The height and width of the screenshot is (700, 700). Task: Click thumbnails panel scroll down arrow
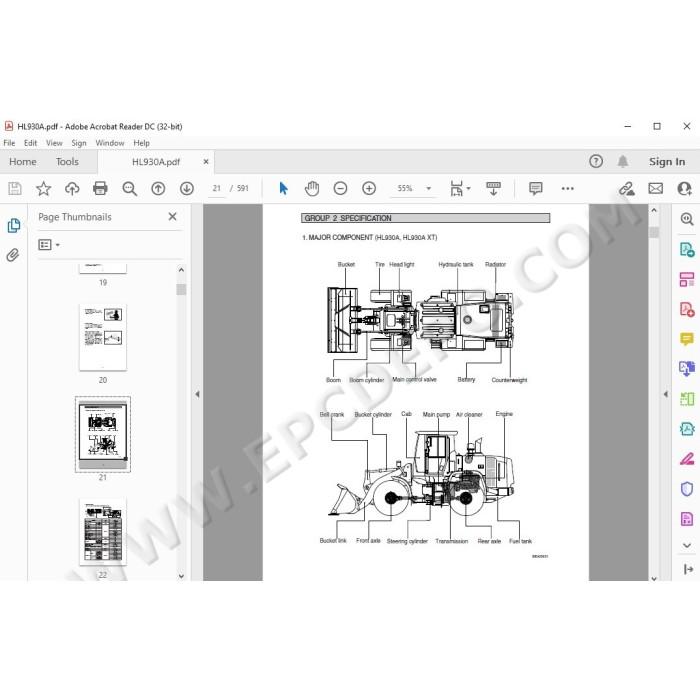(x=181, y=576)
